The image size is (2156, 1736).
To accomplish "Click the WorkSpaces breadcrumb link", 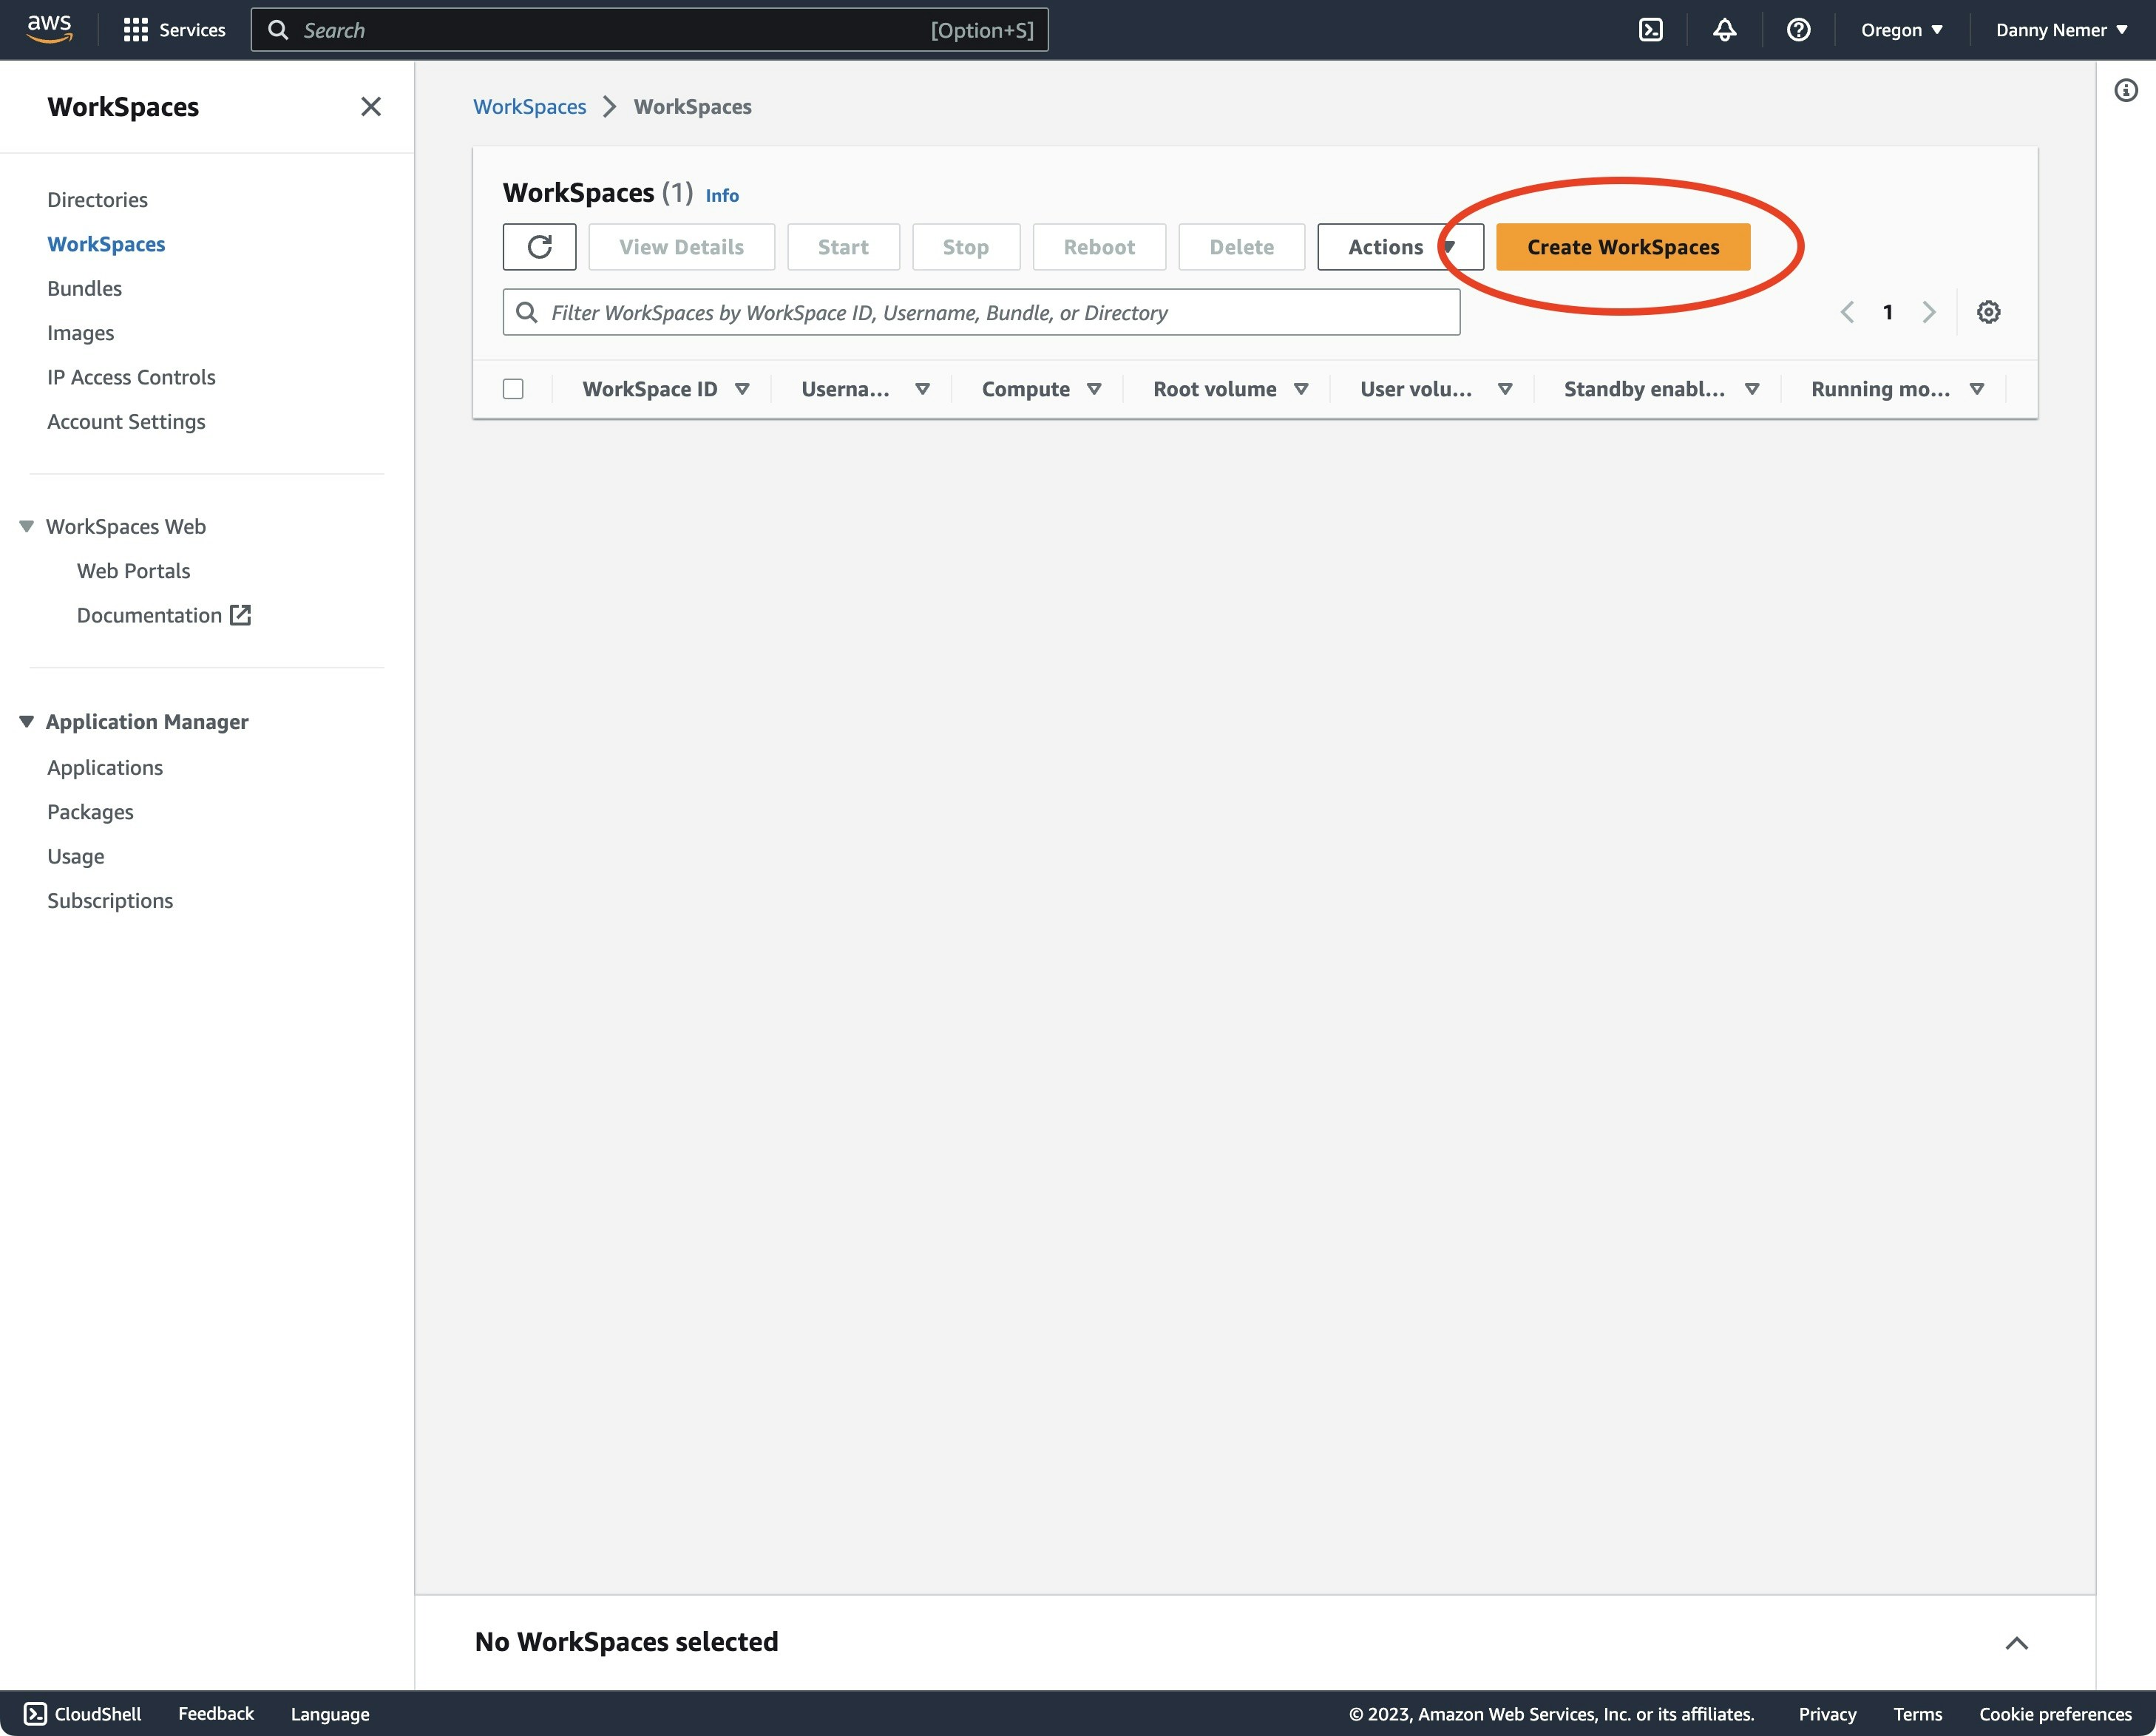I will (x=529, y=106).
